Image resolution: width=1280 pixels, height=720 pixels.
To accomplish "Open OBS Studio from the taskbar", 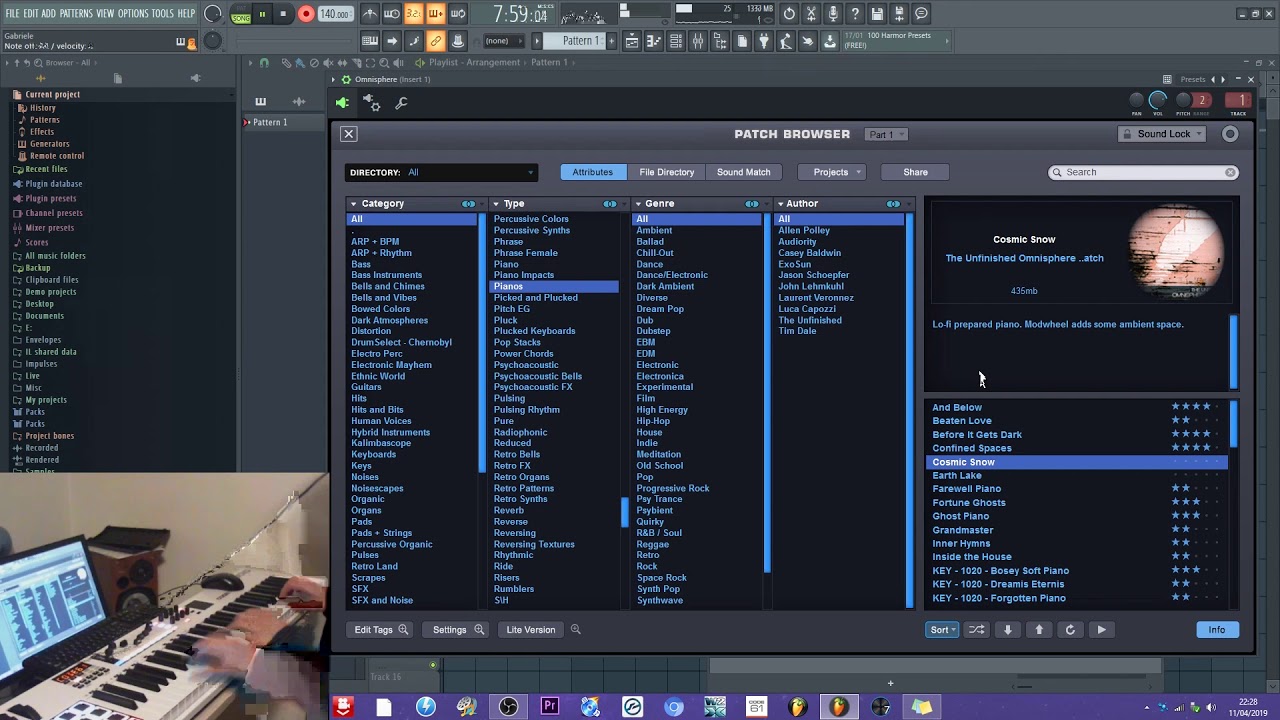I will tap(507, 707).
